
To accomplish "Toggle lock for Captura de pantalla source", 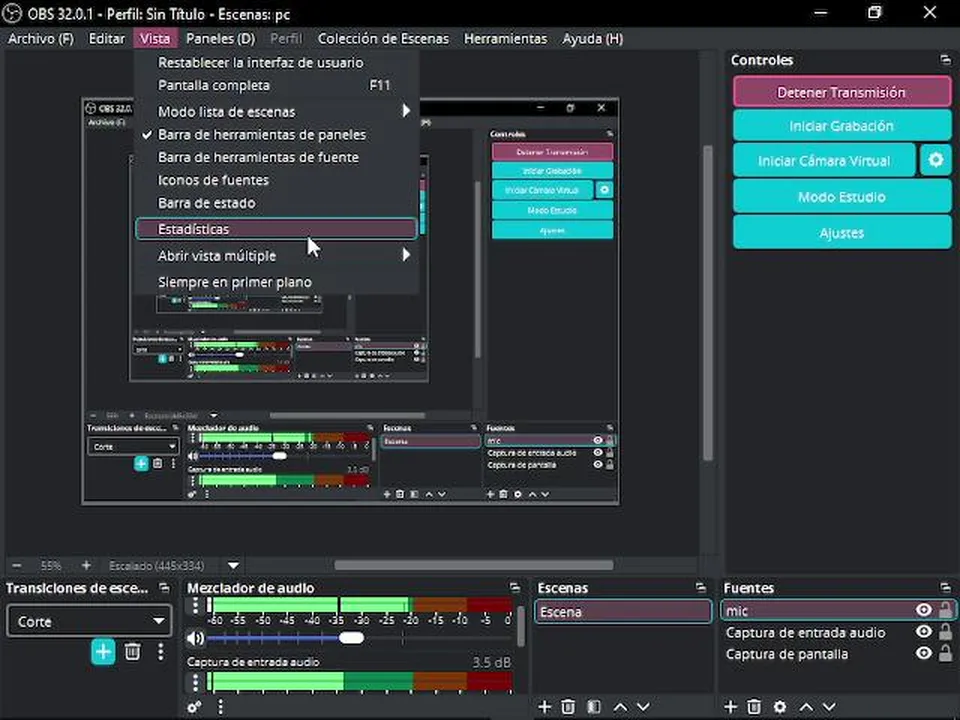I will pos(945,653).
